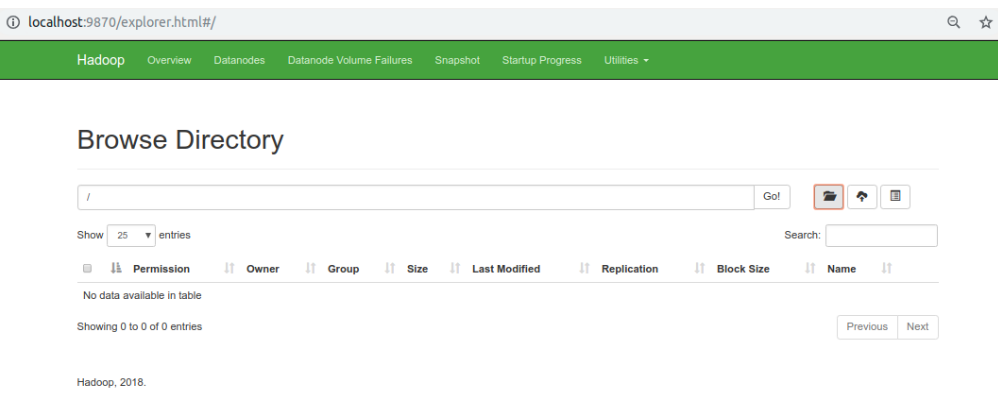
Task: Click the browser address bar URL
Action: pos(122,22)
